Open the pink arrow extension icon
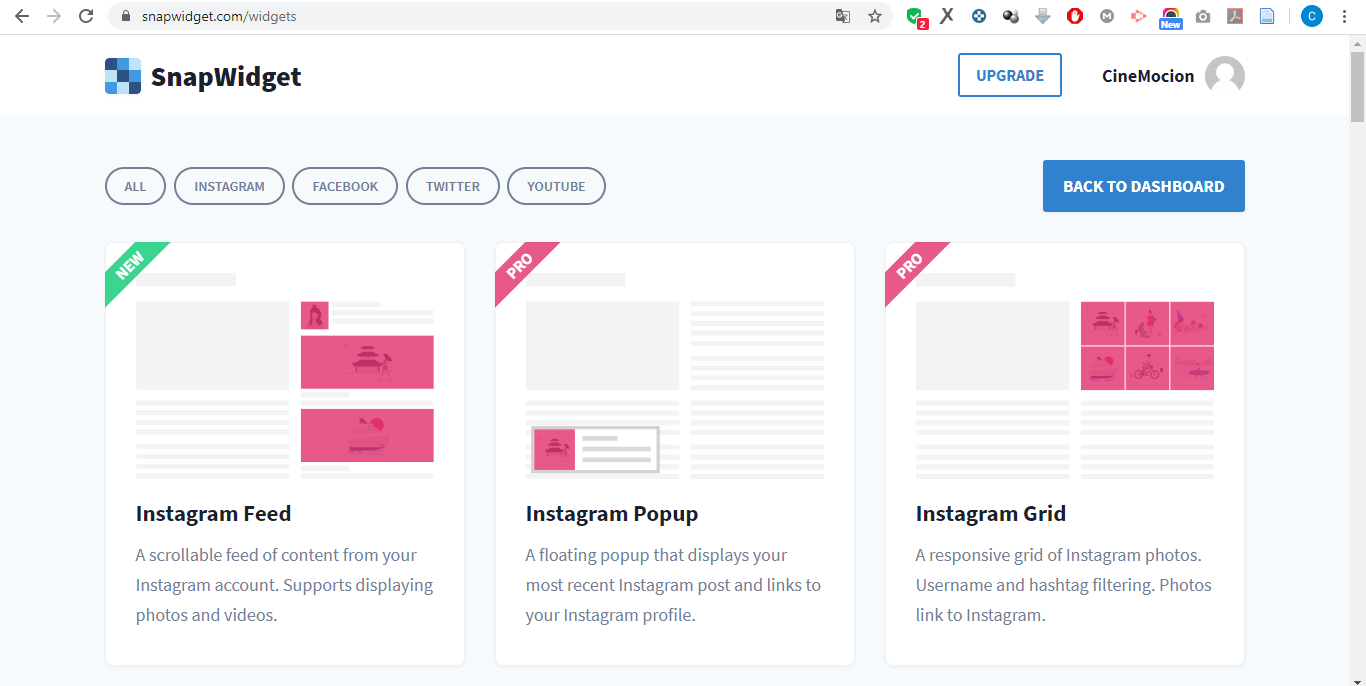Viewport: 1366px width, 686px height. [x=1138, y=16]
